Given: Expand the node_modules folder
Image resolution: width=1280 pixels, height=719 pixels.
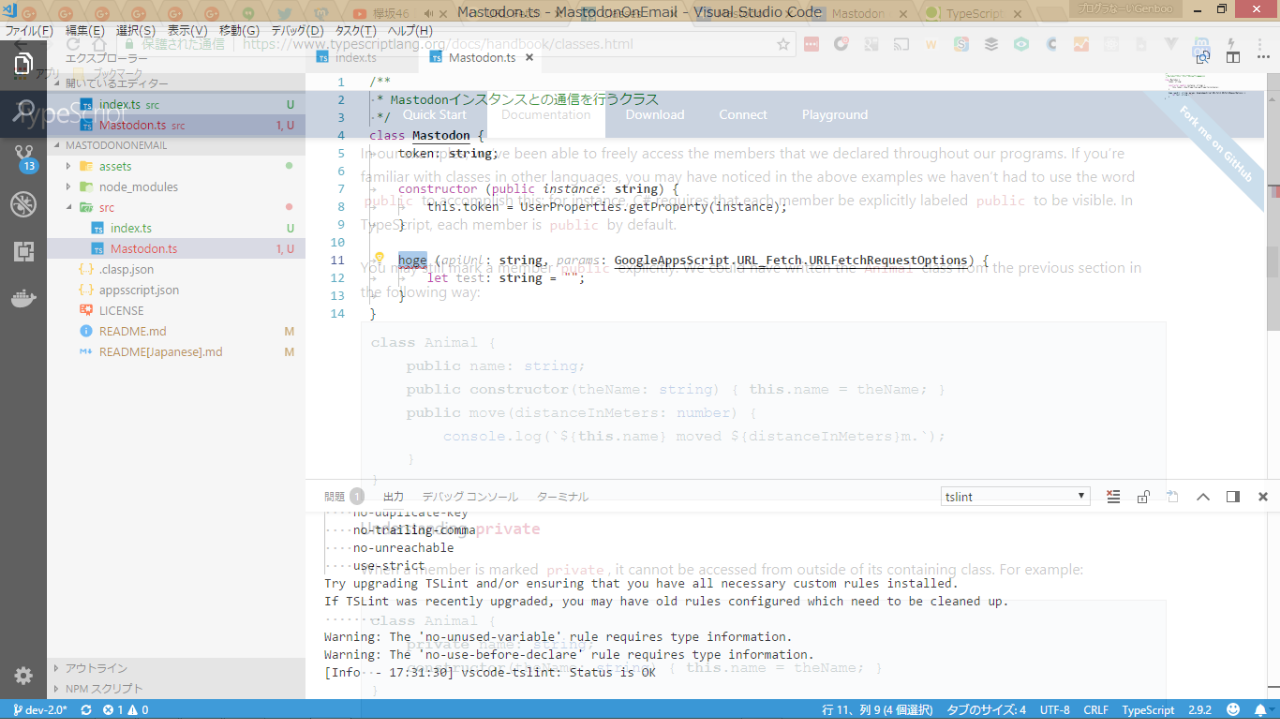Looking at the screenshot, I should (137, 187).
